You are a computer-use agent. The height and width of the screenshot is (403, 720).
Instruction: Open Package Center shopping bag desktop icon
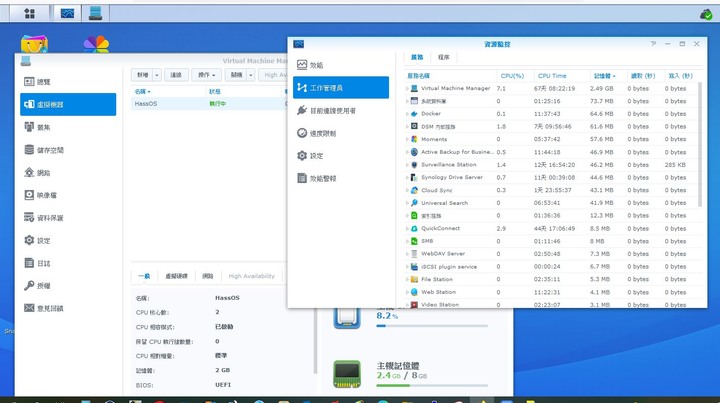(34, 45)
